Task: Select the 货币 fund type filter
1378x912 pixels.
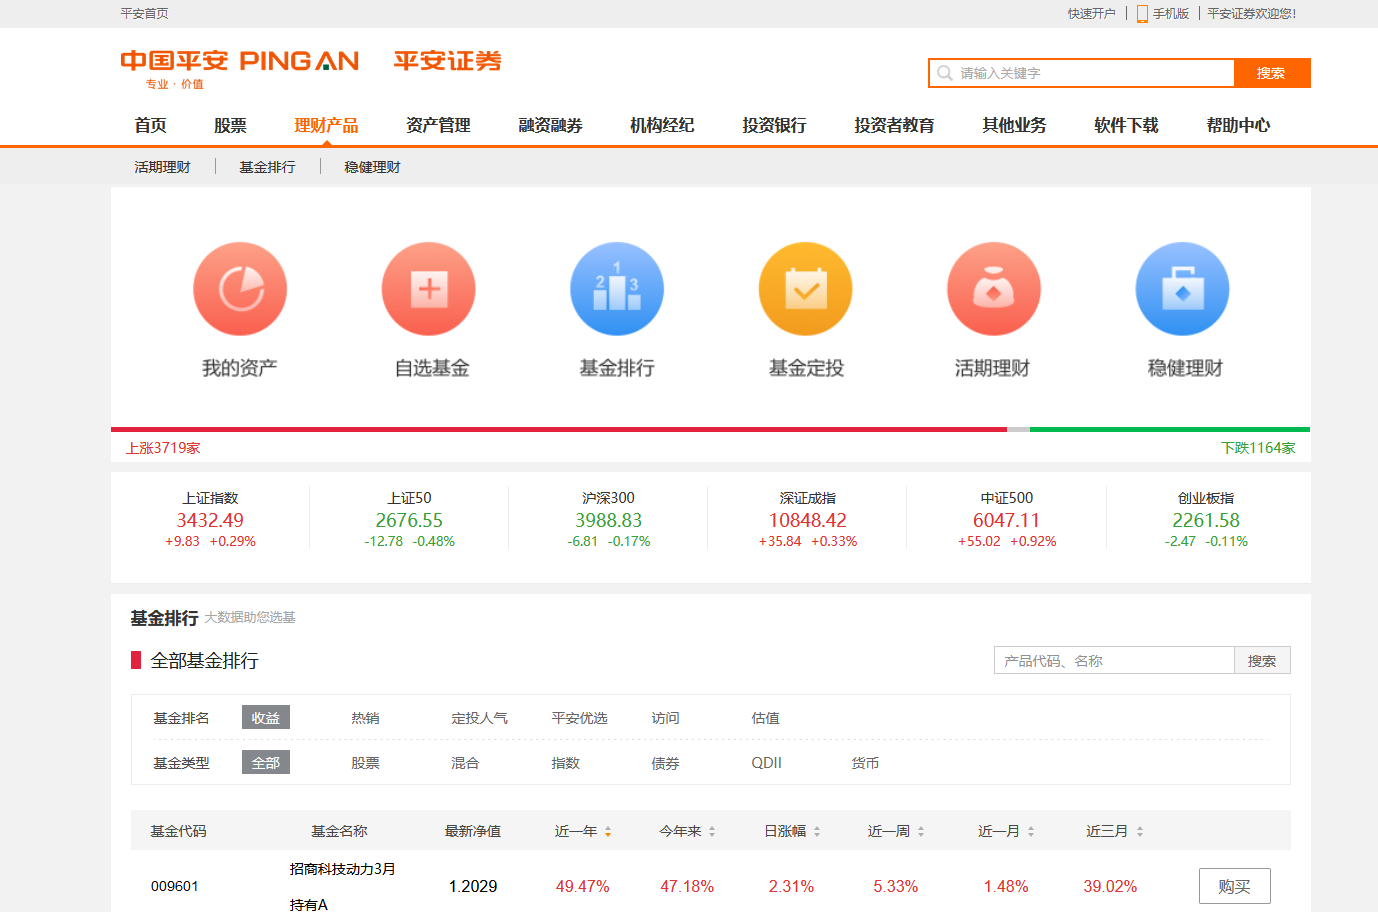Action: (x=865, y=763)
